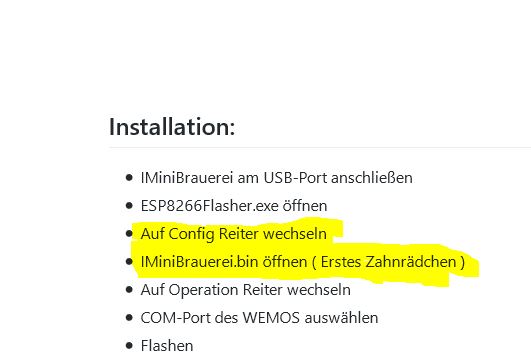Click the "Installation:" heading

coord(172,127)
